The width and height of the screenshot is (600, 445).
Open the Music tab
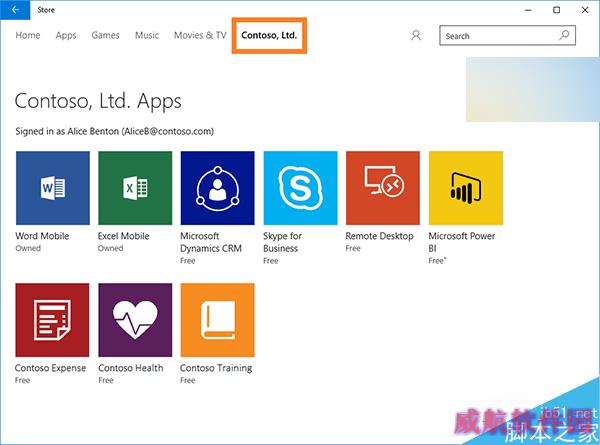tap(147, 35)
